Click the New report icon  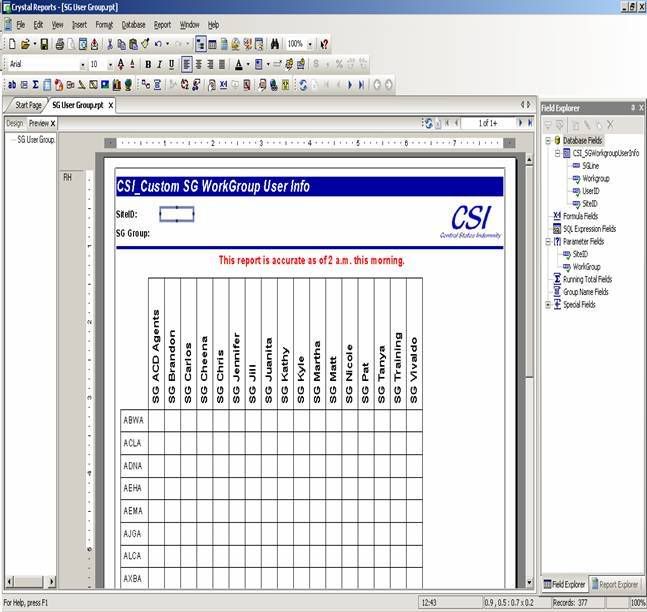13,44
